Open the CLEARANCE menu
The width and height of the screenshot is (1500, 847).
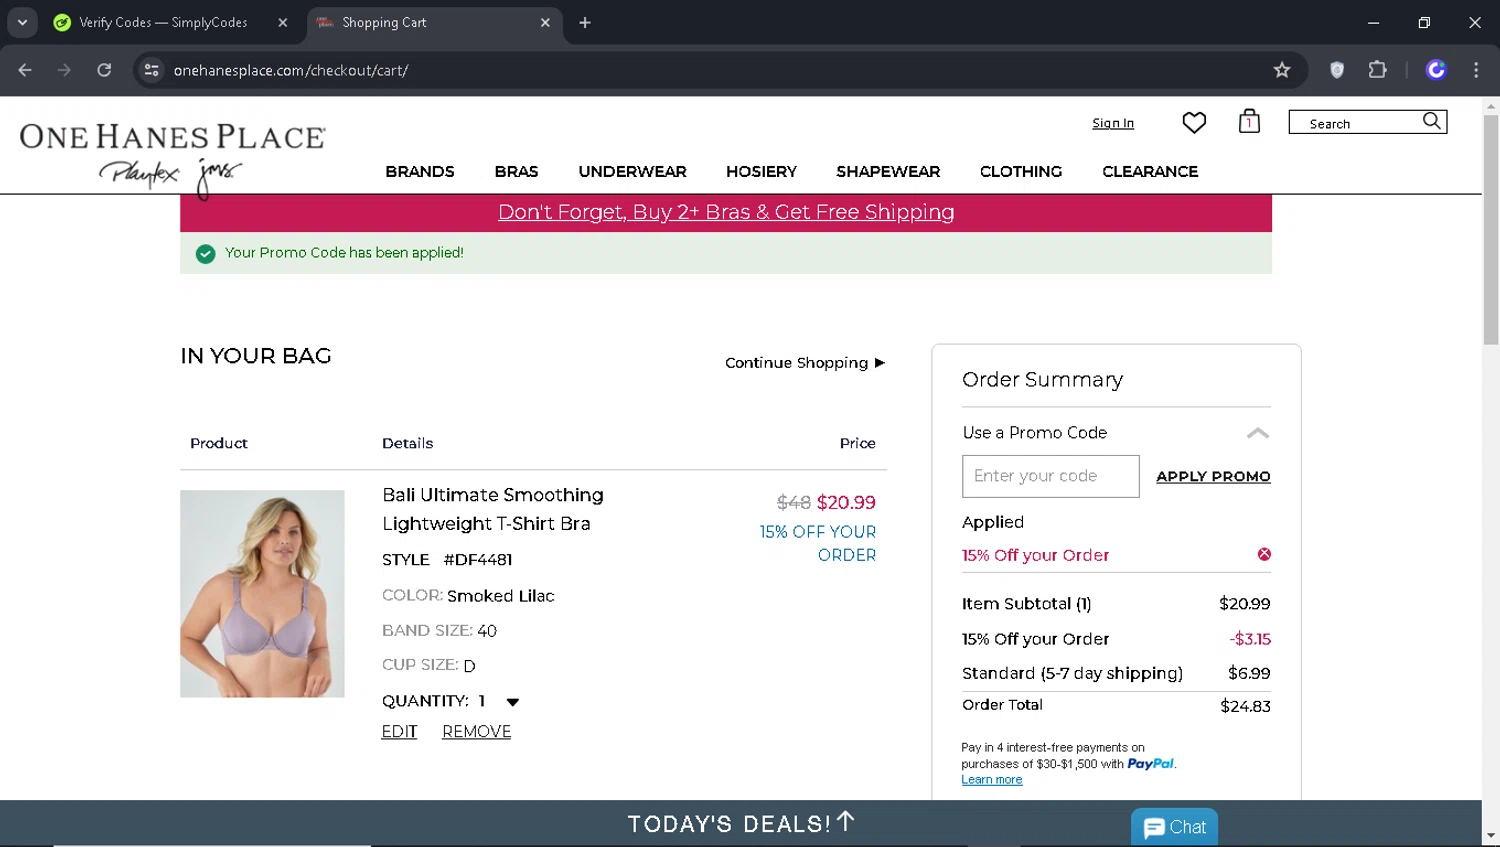click(x=1150, y=172)
